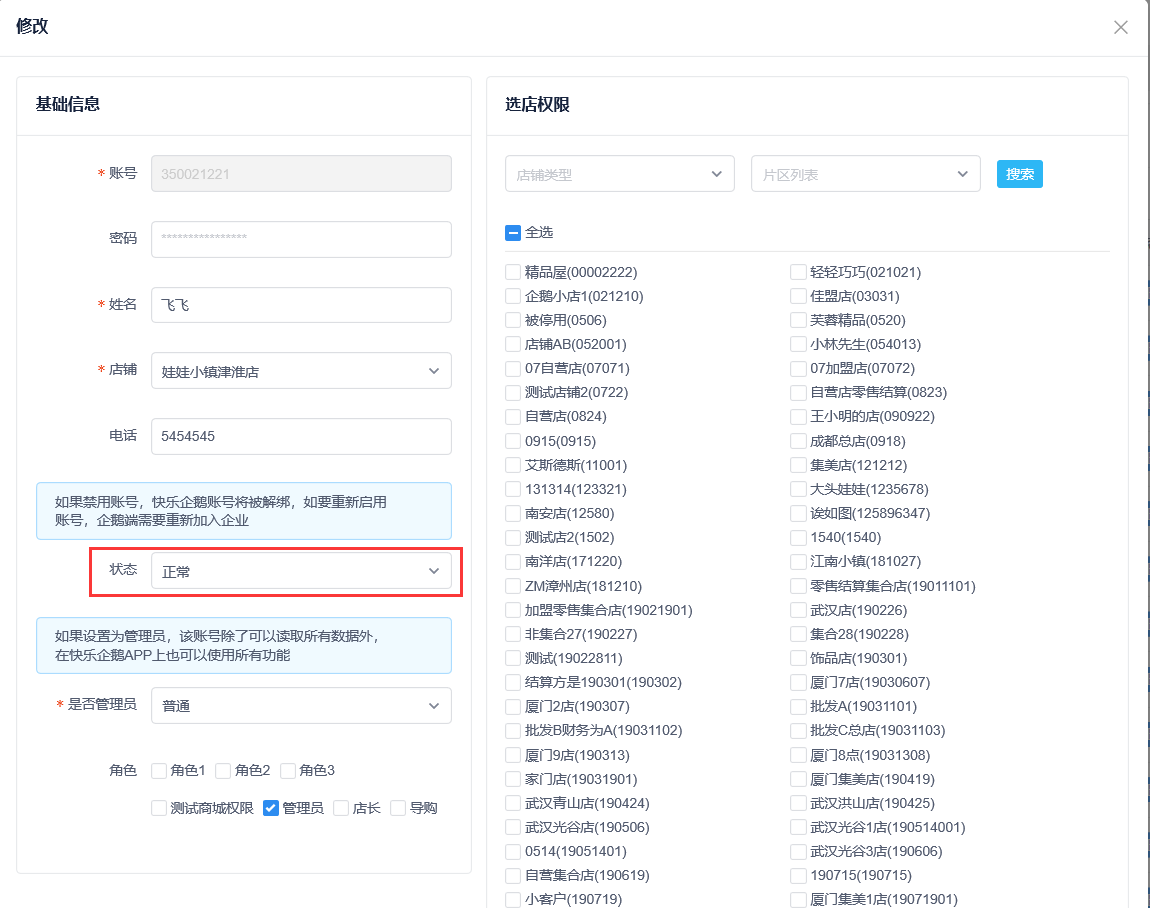Open the 状态 dropdown showing 正常
The width and height of the screenshot is (1150, 908).
pyautogui.click(x=301, y=571)
